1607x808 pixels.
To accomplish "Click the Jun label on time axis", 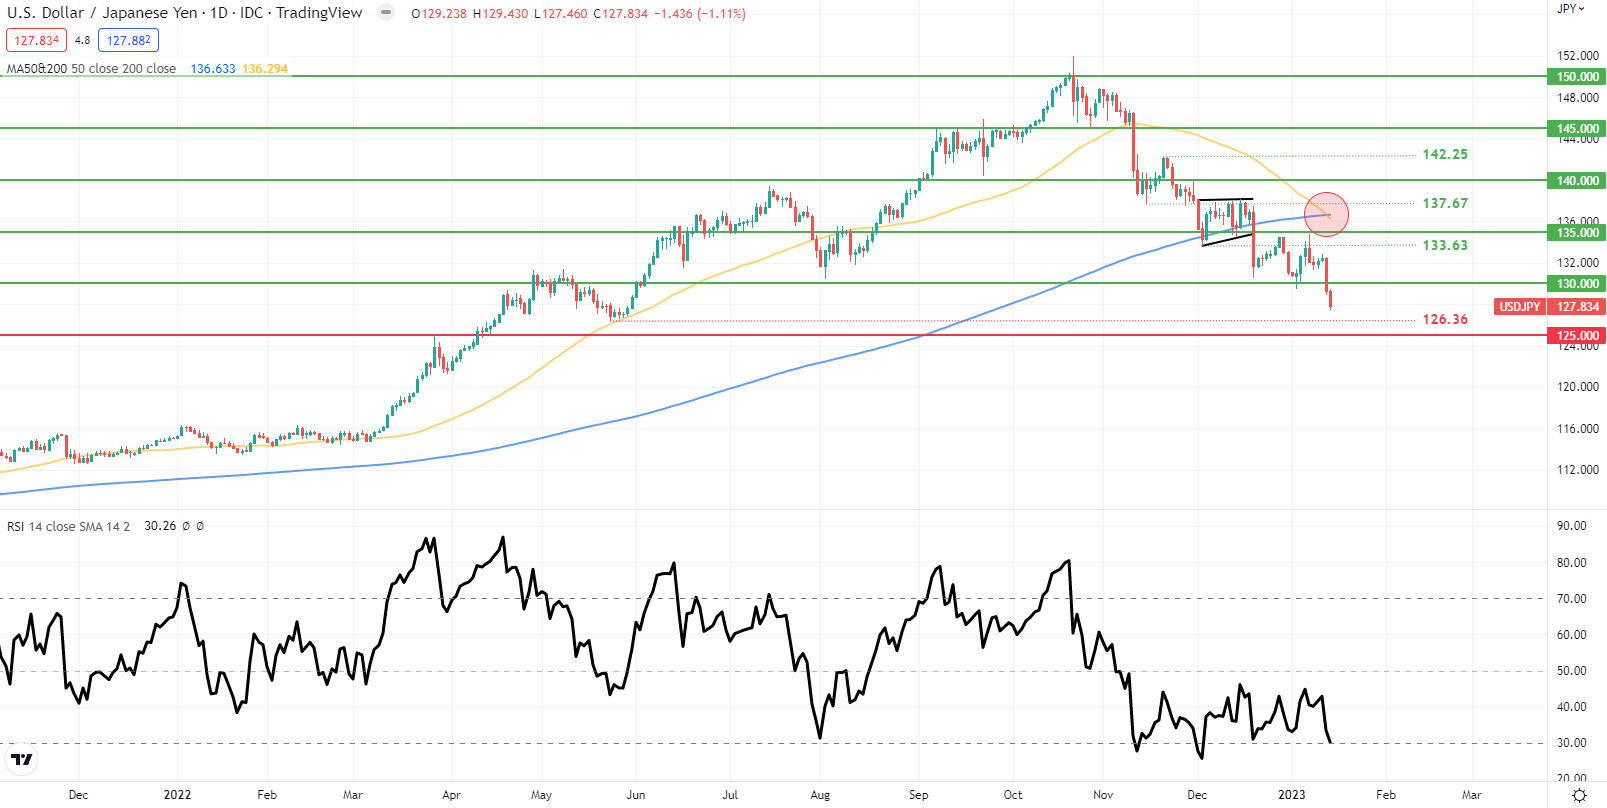I will [636, 795].
